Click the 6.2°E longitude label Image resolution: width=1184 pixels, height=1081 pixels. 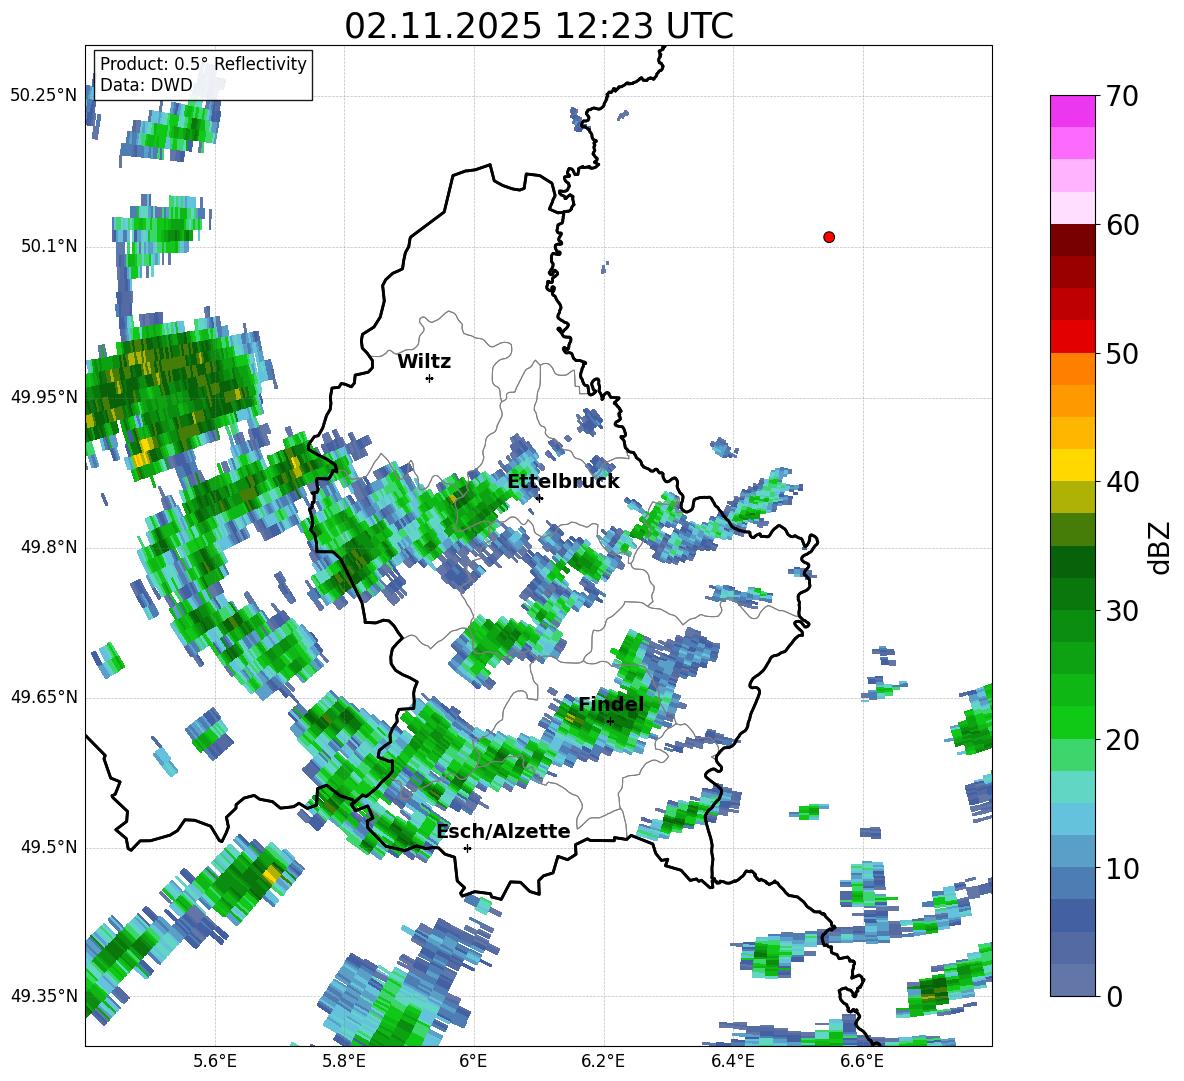tap(603, 1061)
